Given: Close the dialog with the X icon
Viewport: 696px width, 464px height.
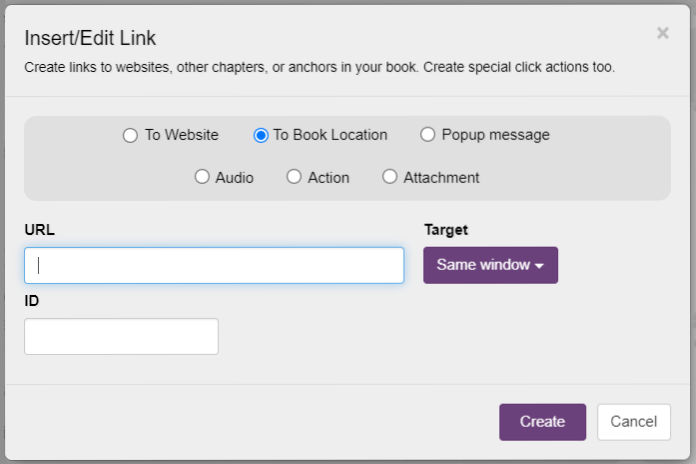Looking at the screenshot, I should (662, 33).
